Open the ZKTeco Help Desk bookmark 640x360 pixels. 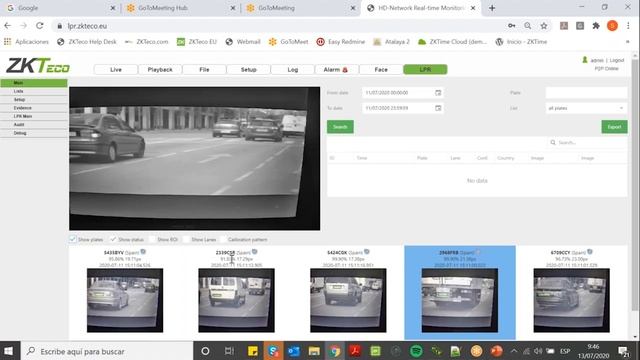point(87,42)
